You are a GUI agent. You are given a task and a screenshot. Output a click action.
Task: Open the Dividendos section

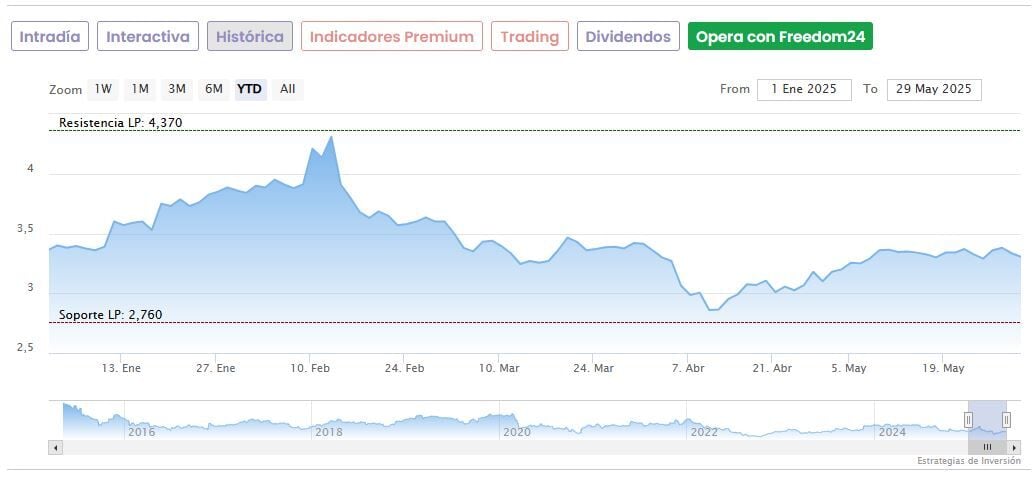click(628, 37)
